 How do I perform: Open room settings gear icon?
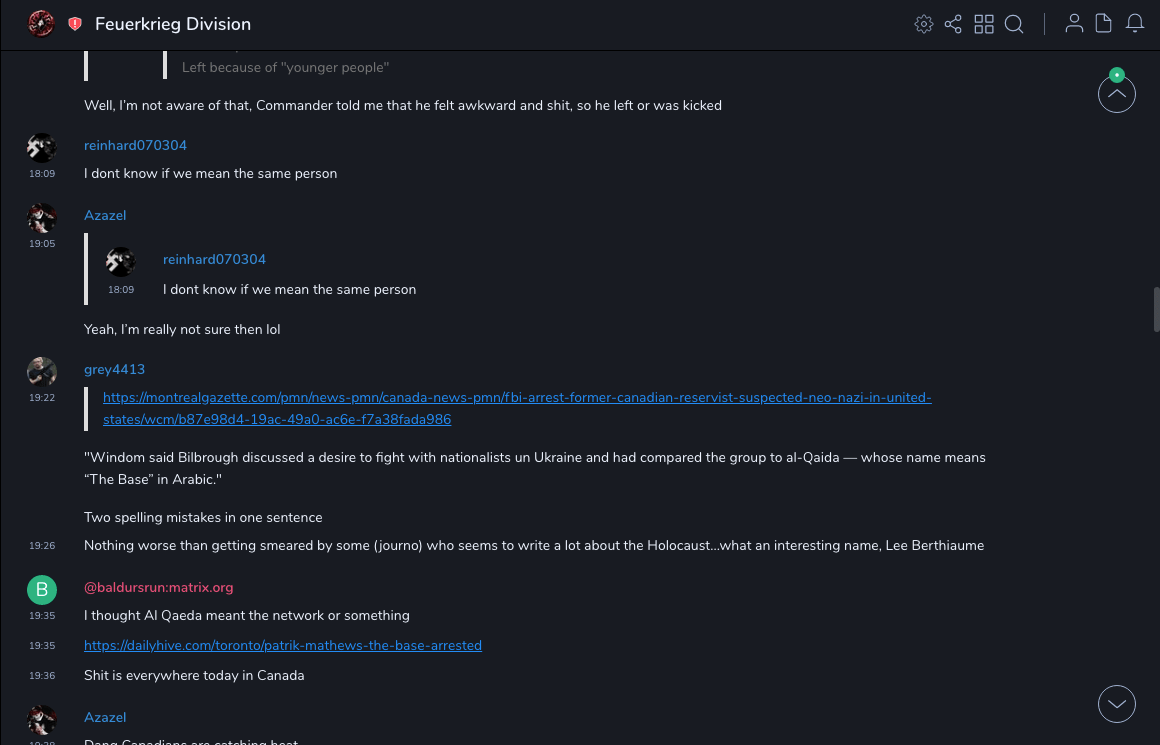(x=924, y=24)
